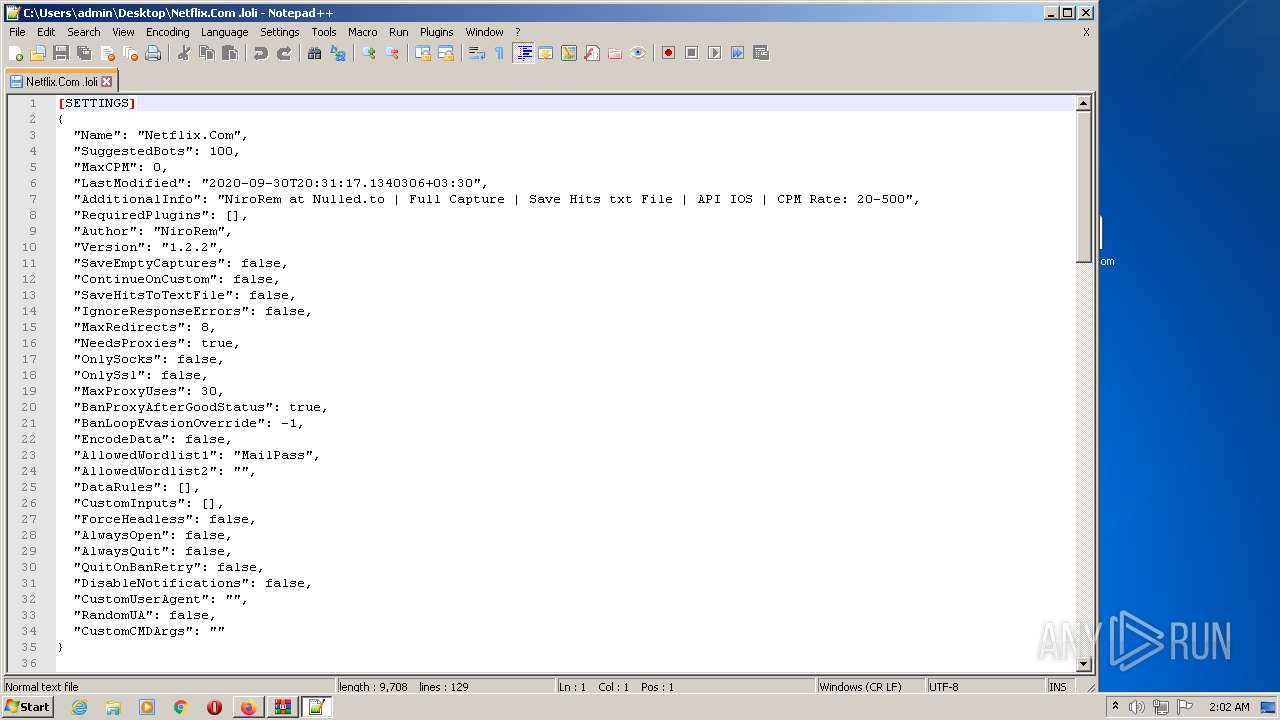Open the Macro menu
Image resolution: width=1280 pixels, height=720 pixels.
click(363, 32)
